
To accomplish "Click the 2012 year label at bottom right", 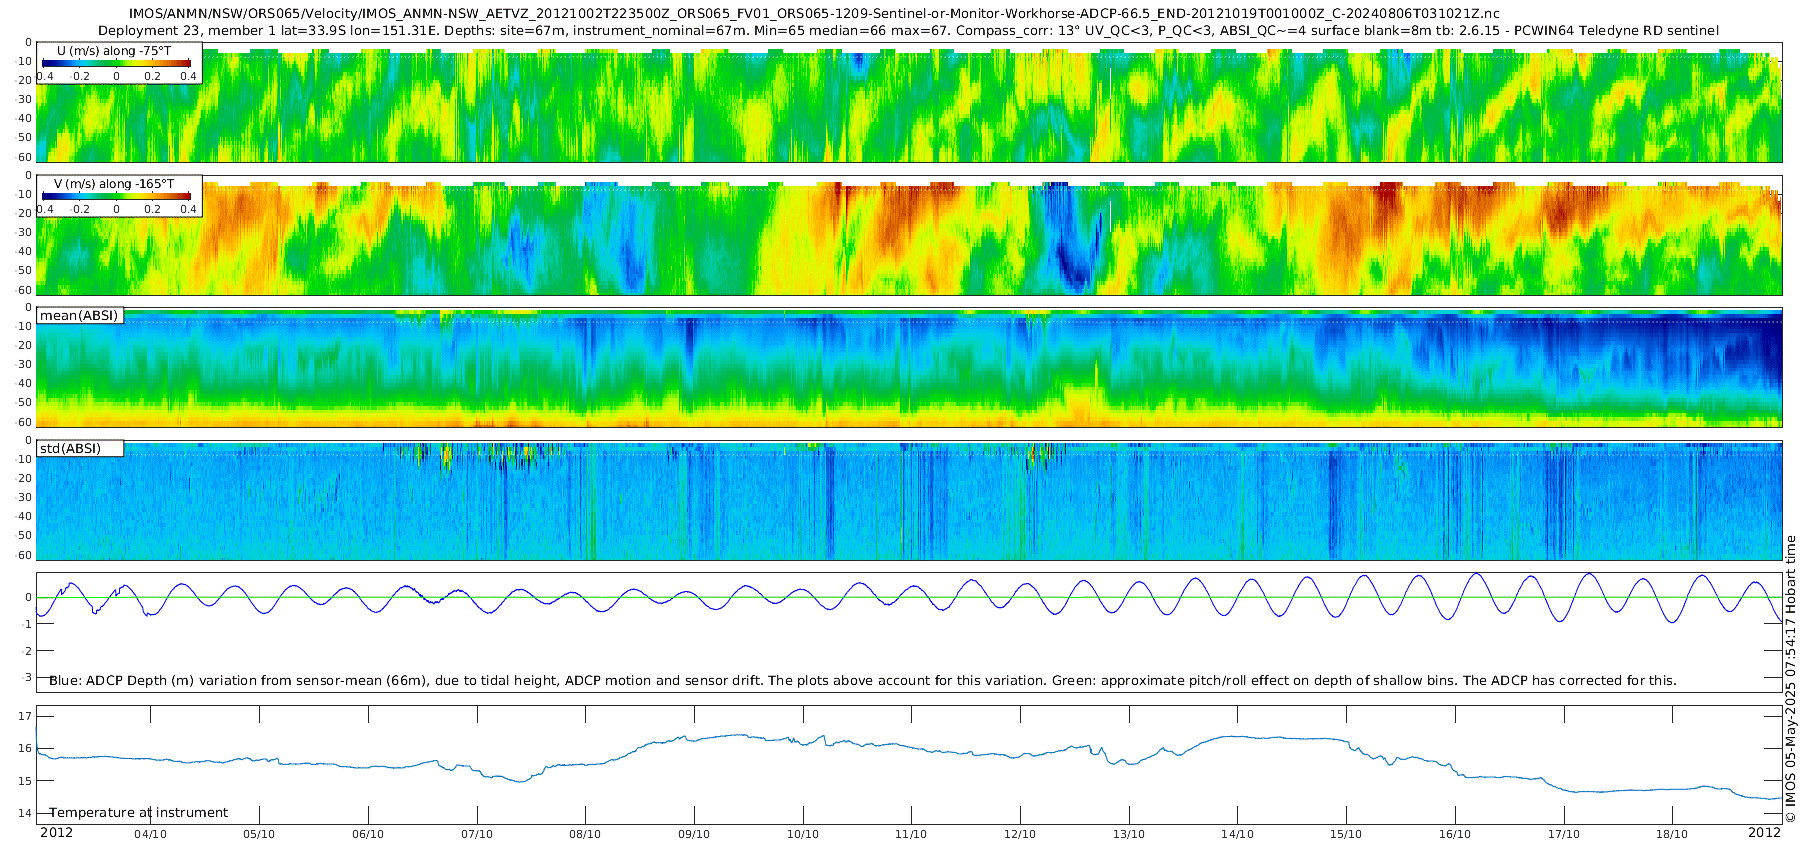I will 1764,832.
